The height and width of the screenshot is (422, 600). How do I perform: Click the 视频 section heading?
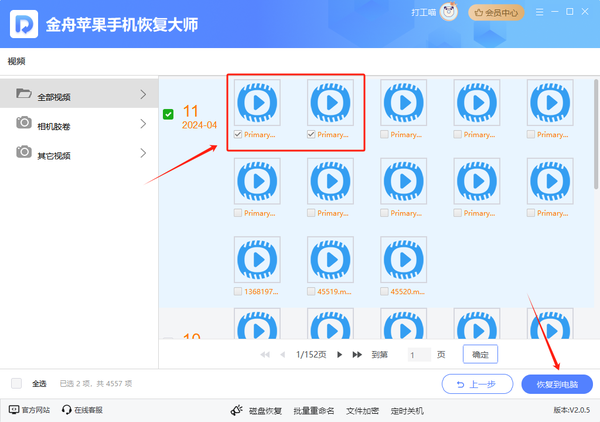click(x=16, y=61)
